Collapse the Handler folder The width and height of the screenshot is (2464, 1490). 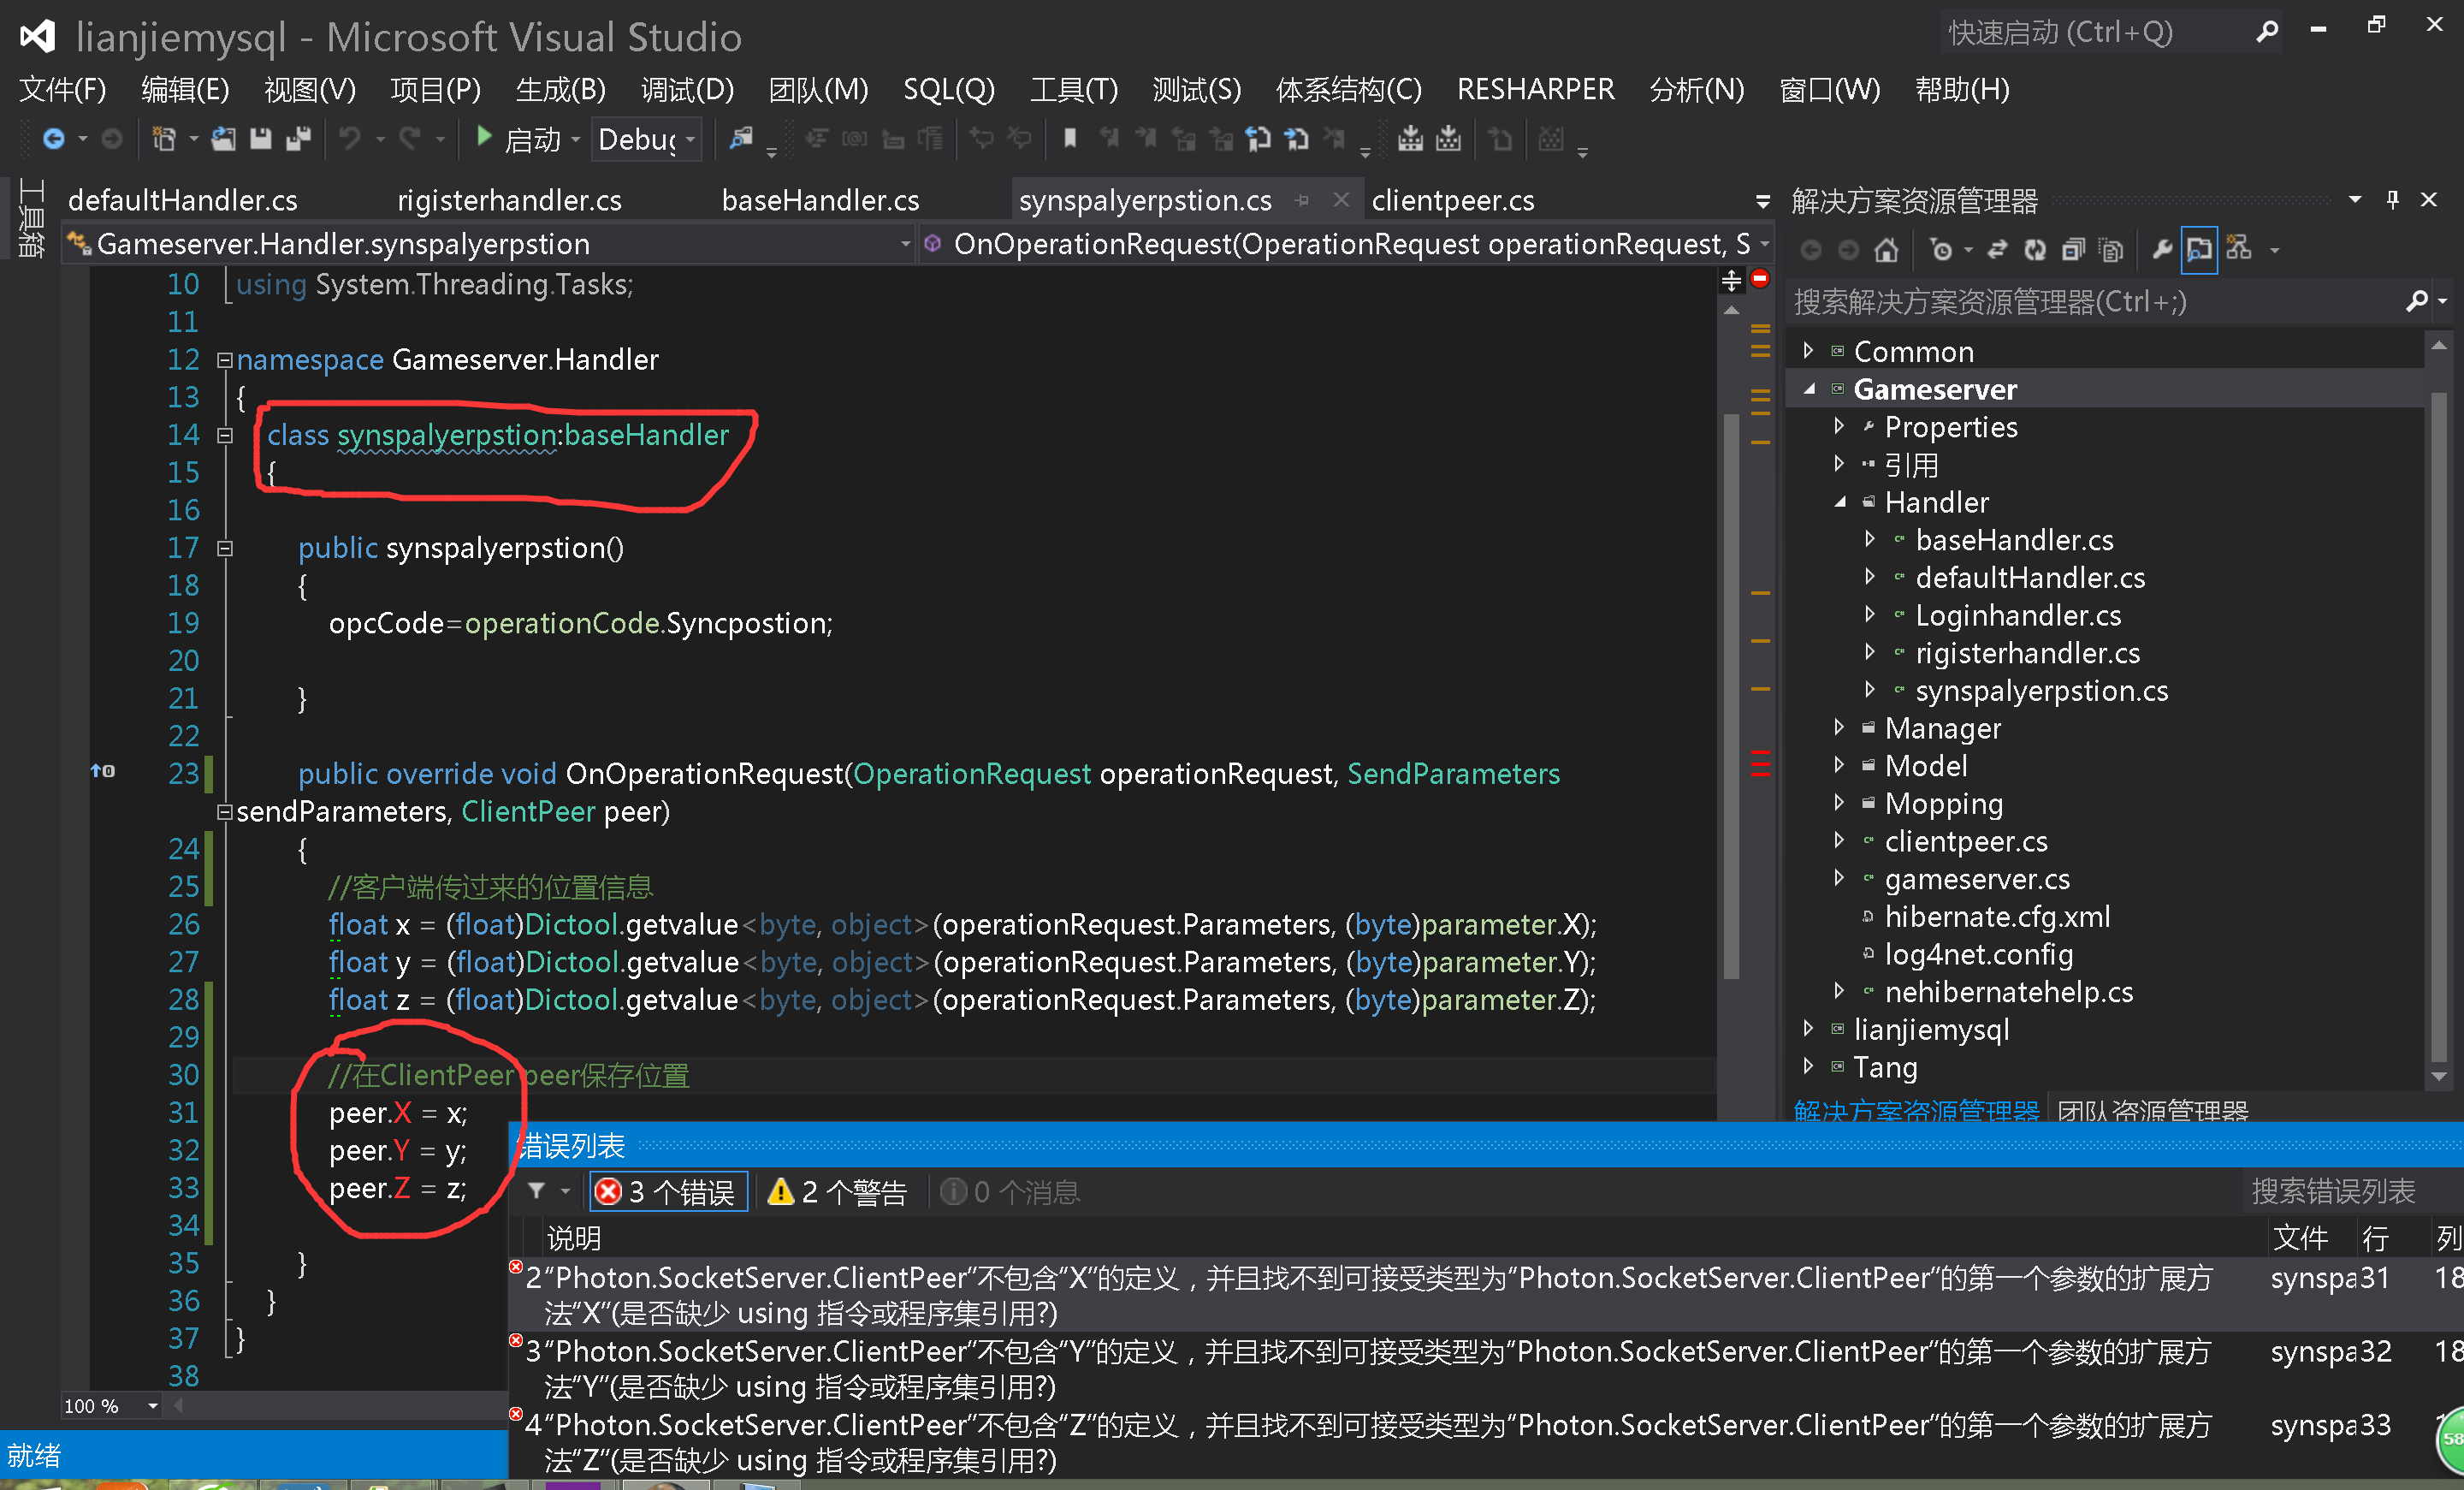click(x=1840, y=502)
